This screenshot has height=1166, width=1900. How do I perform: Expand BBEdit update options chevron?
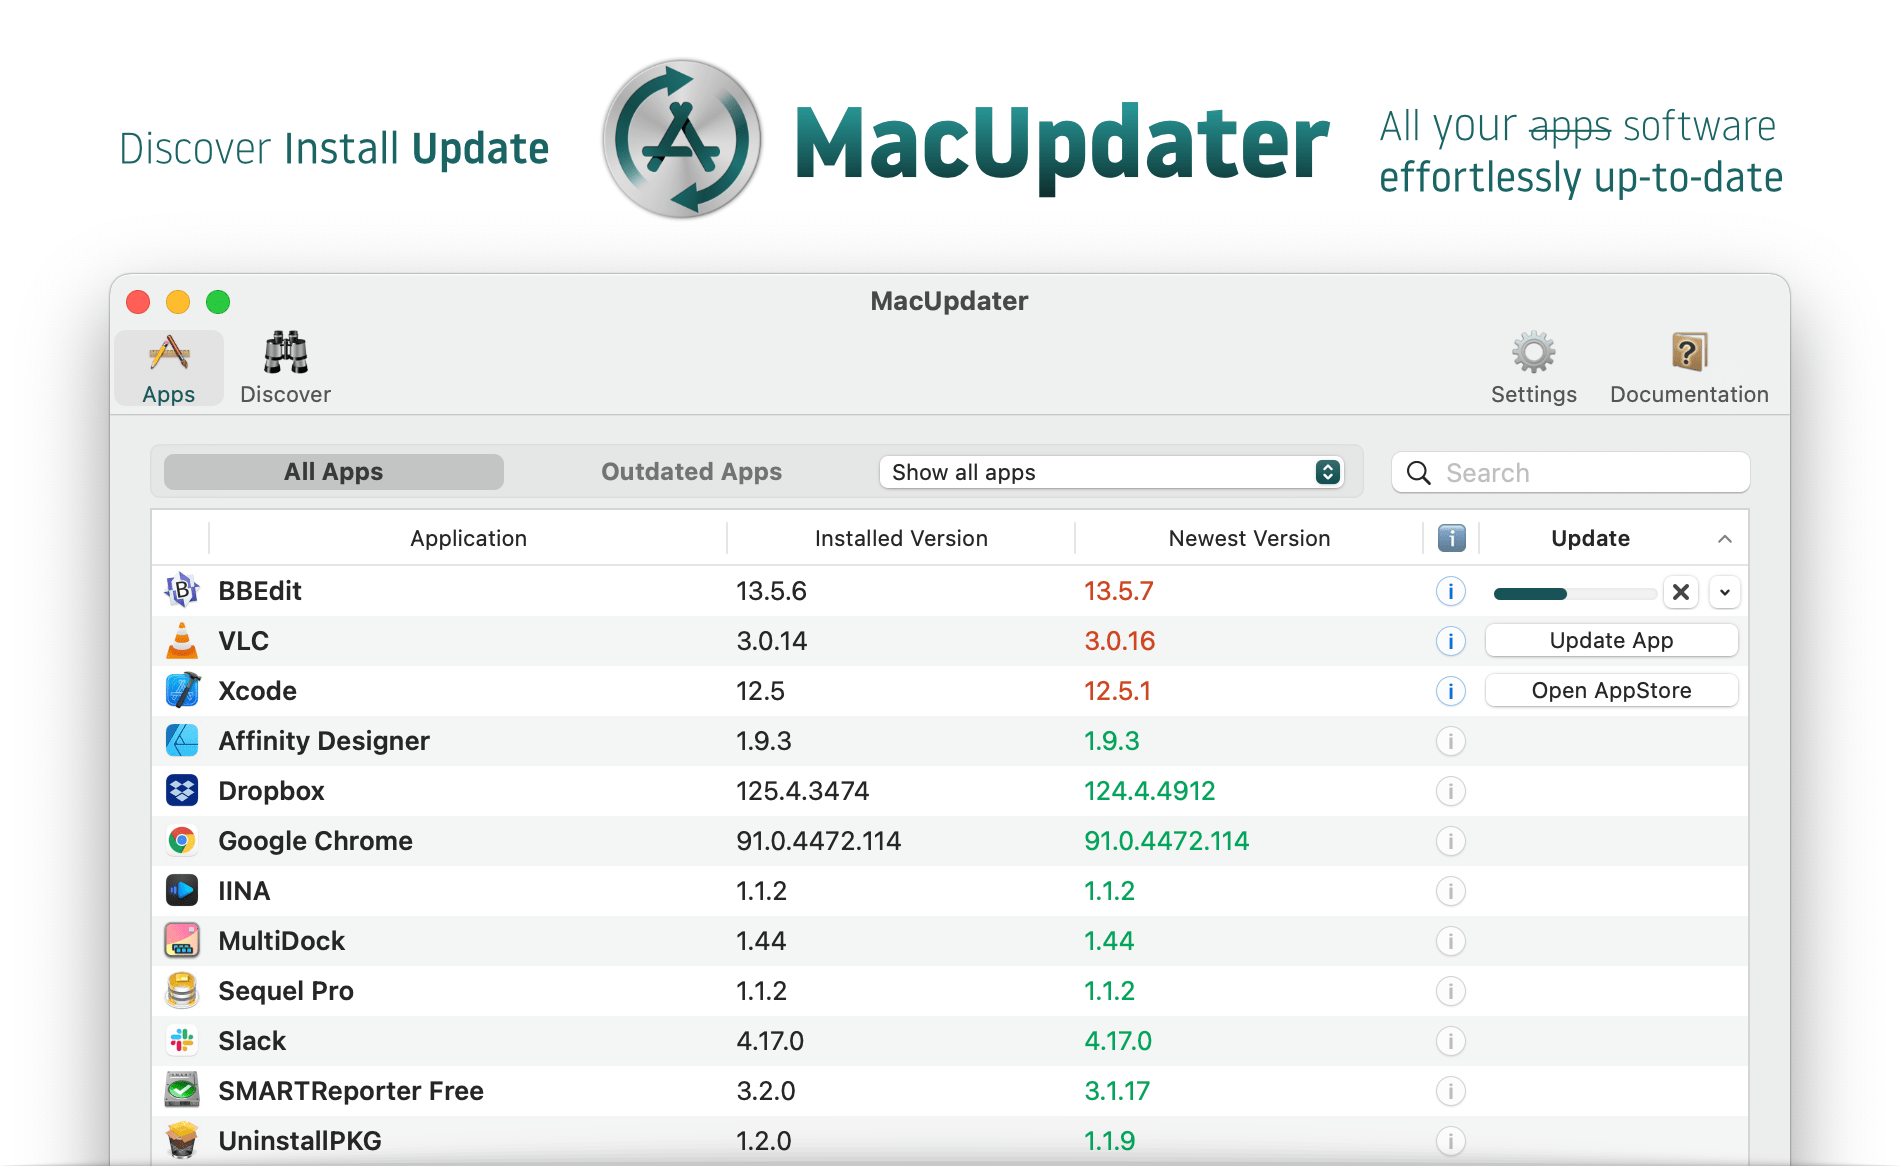point(1725,592)
